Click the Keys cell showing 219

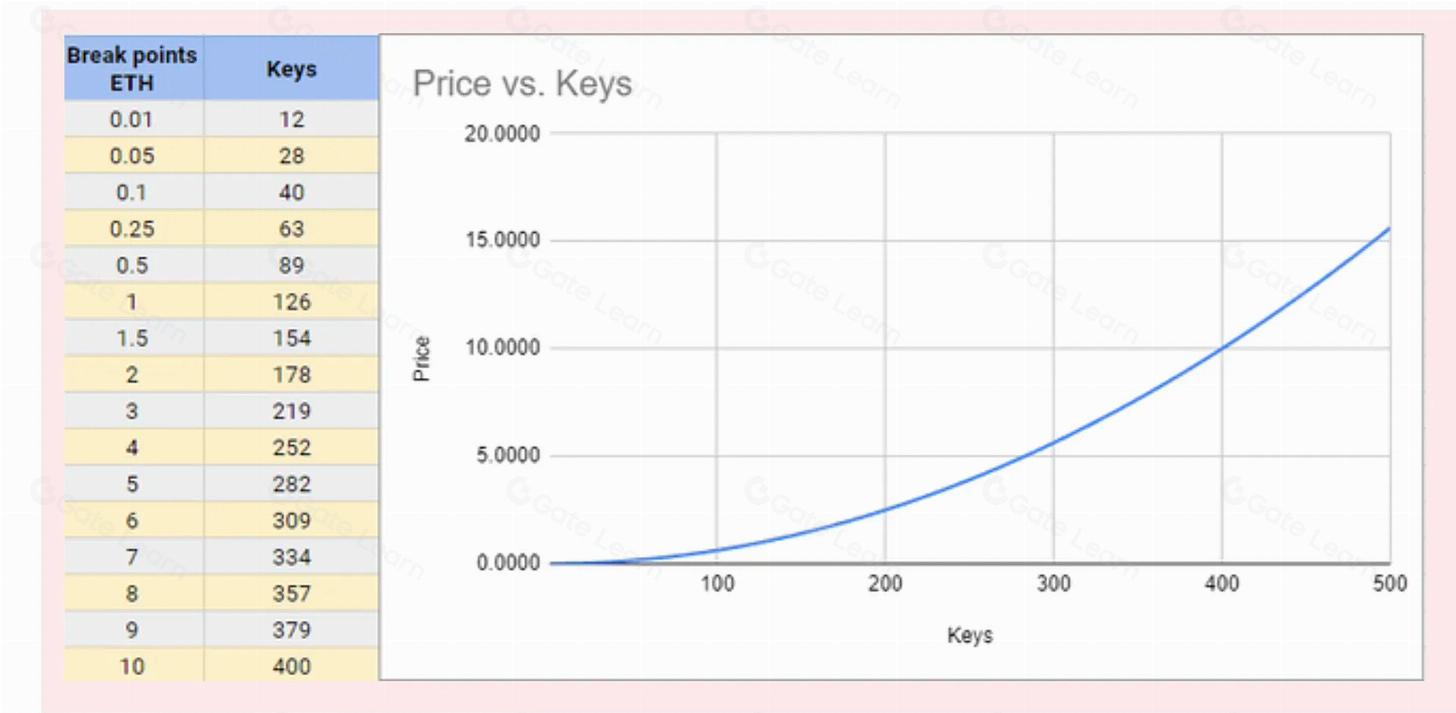tap(291, 411)
